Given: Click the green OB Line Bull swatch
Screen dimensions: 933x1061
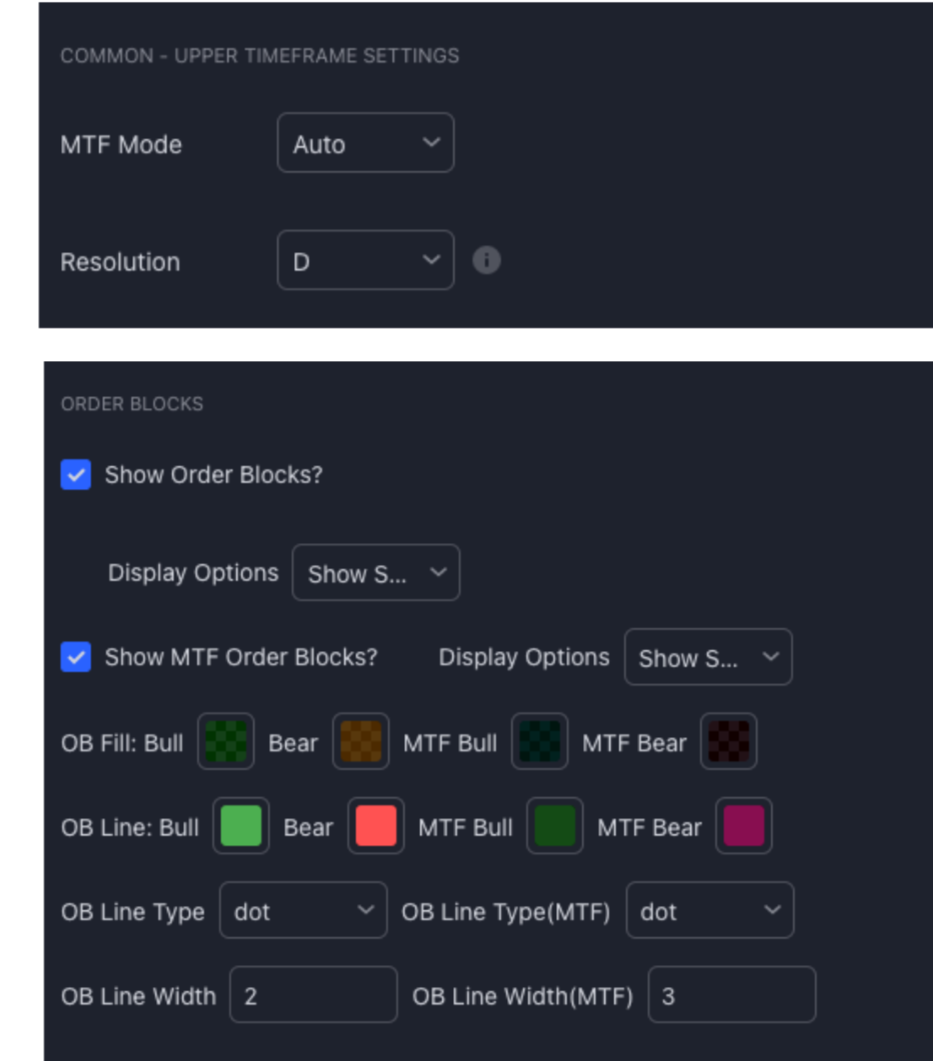Looking at the screenshot, I should [241, 827].
